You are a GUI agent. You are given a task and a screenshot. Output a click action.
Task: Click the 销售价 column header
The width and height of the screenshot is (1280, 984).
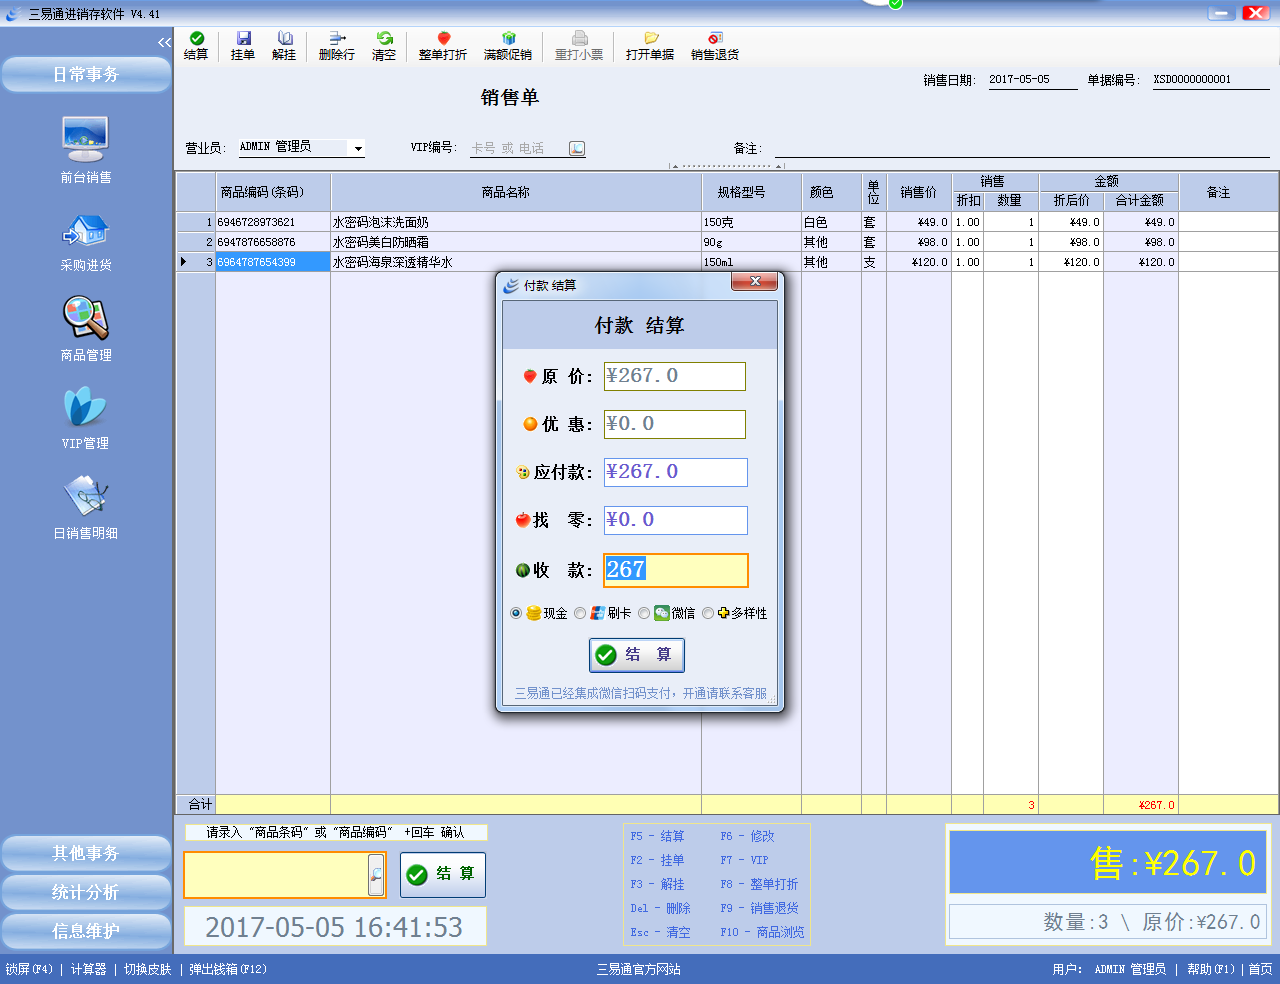pos(919,192)
